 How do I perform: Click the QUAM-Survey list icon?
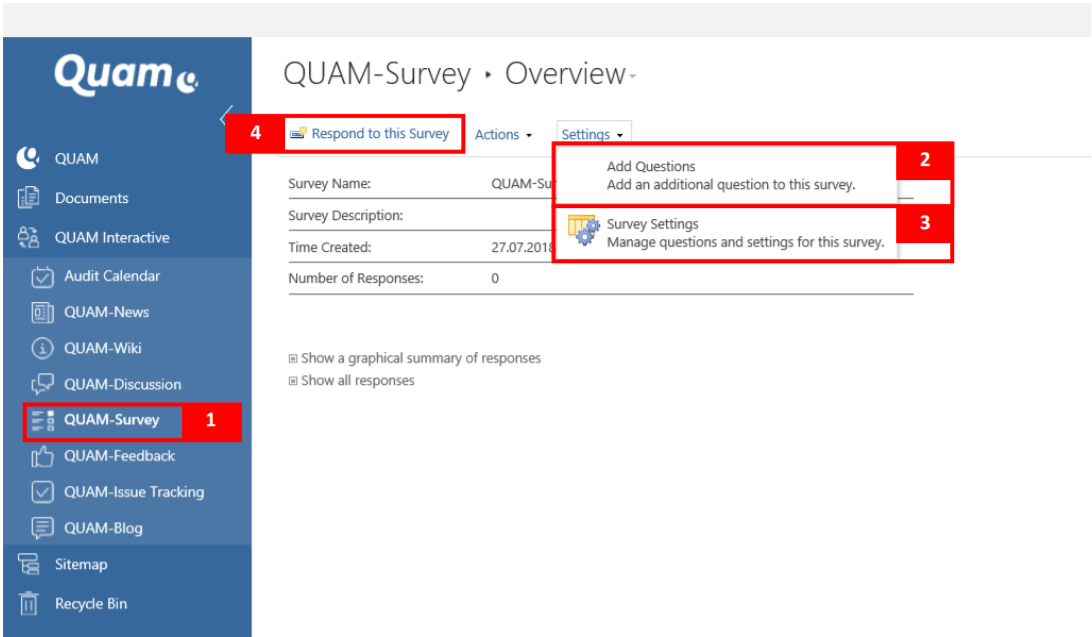42,420
